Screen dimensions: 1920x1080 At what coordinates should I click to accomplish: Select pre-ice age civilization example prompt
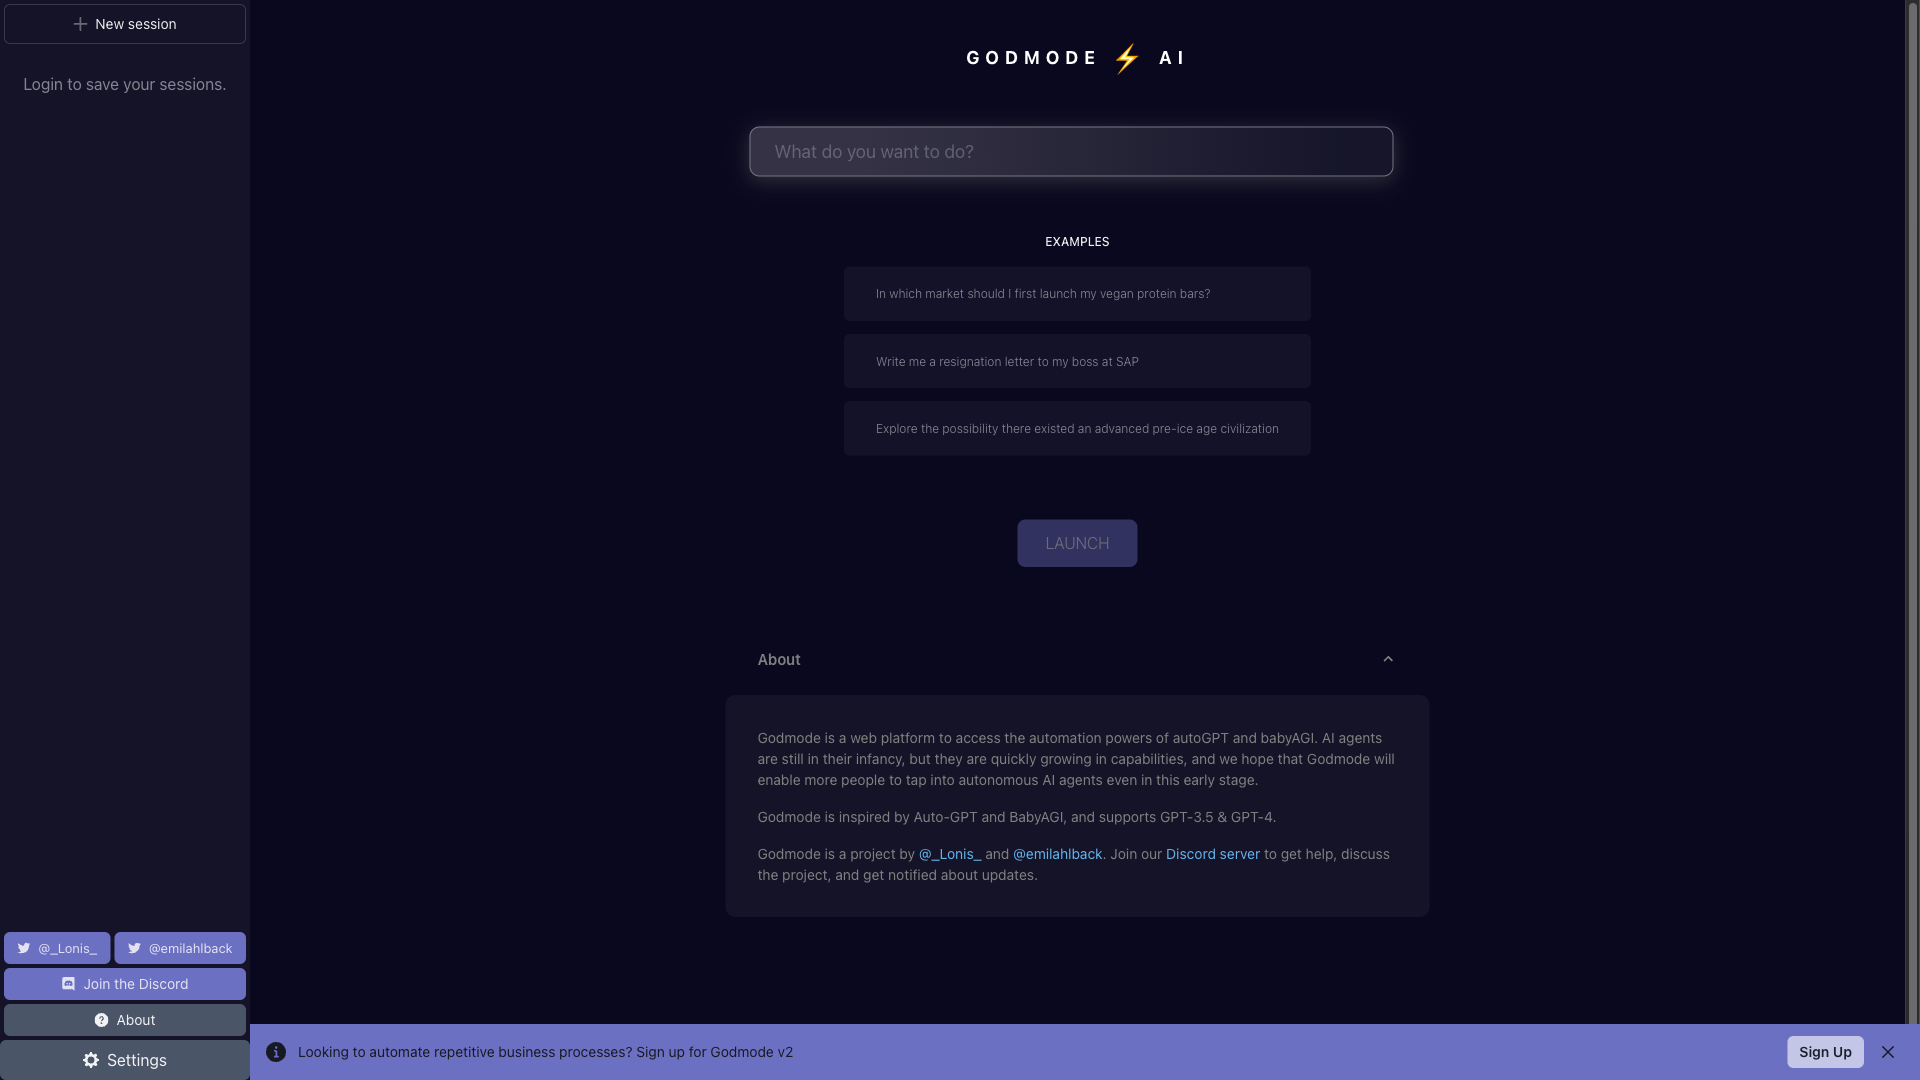(x=1077, y=429)
